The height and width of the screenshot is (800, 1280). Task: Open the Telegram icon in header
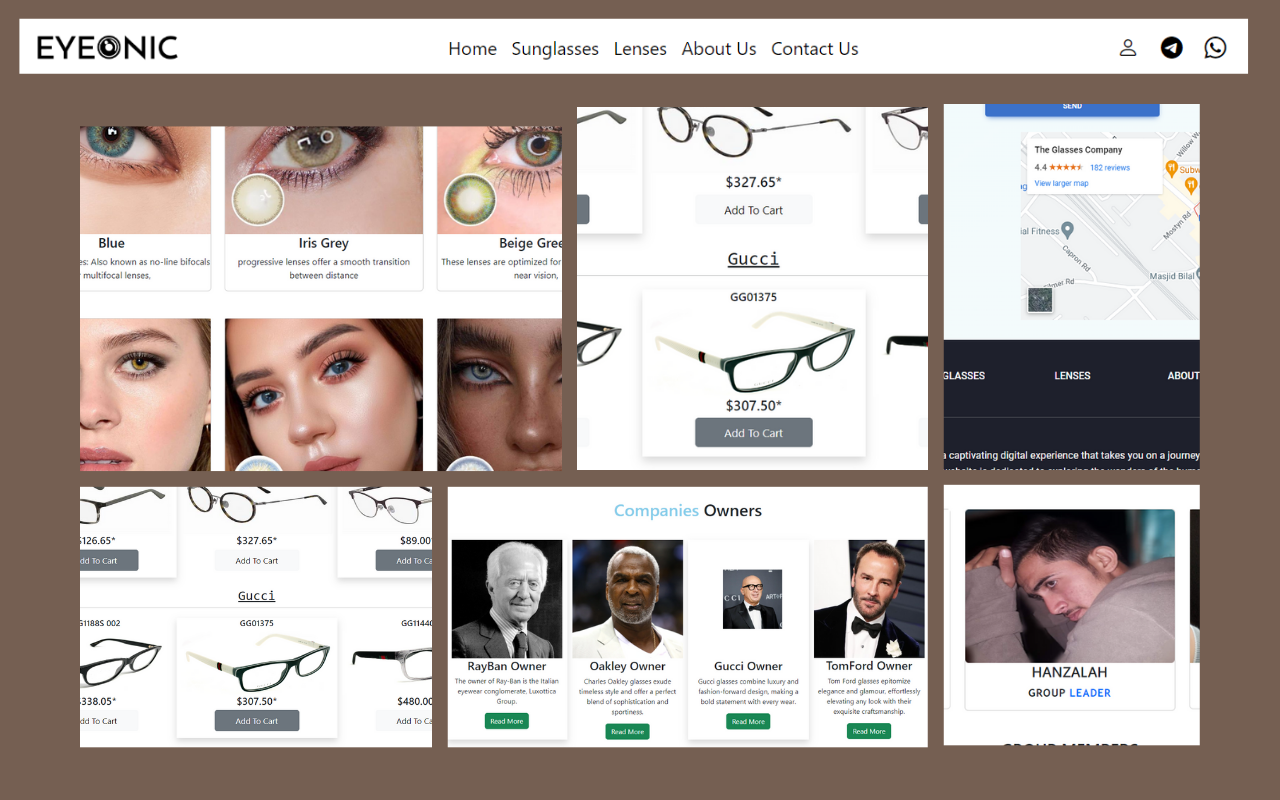(x=1172, y=47)
